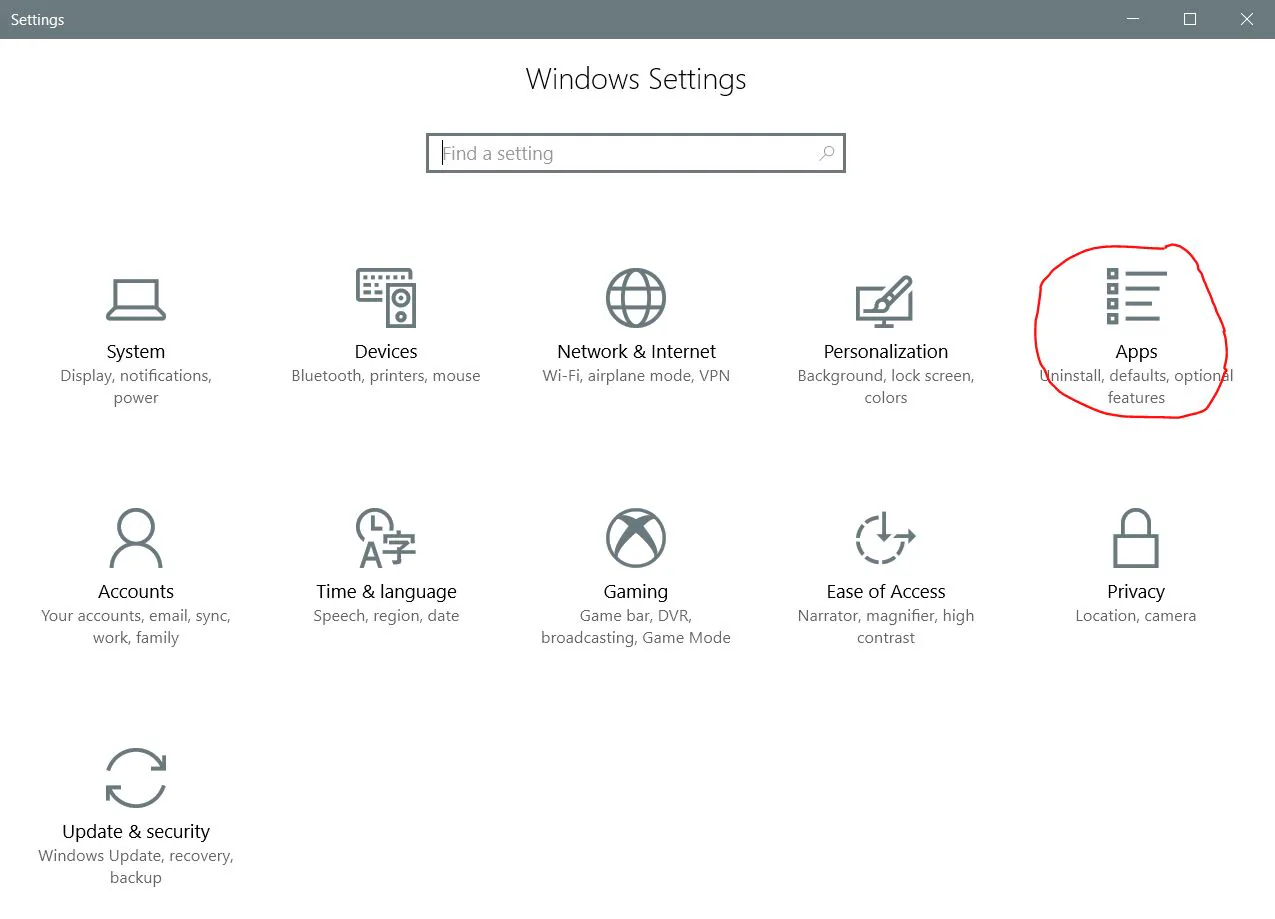
Task: Click 'Background, lock screen, colors' description
Action: coord(886,387)
